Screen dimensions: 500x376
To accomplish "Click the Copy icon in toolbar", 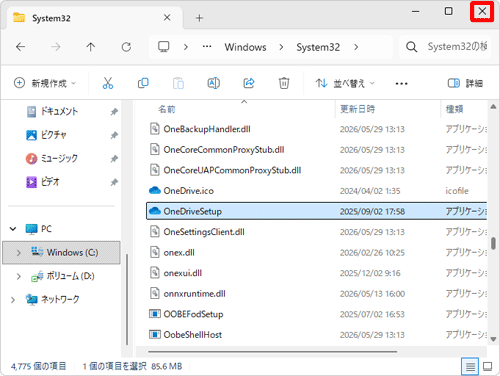I will coord(143,83).
